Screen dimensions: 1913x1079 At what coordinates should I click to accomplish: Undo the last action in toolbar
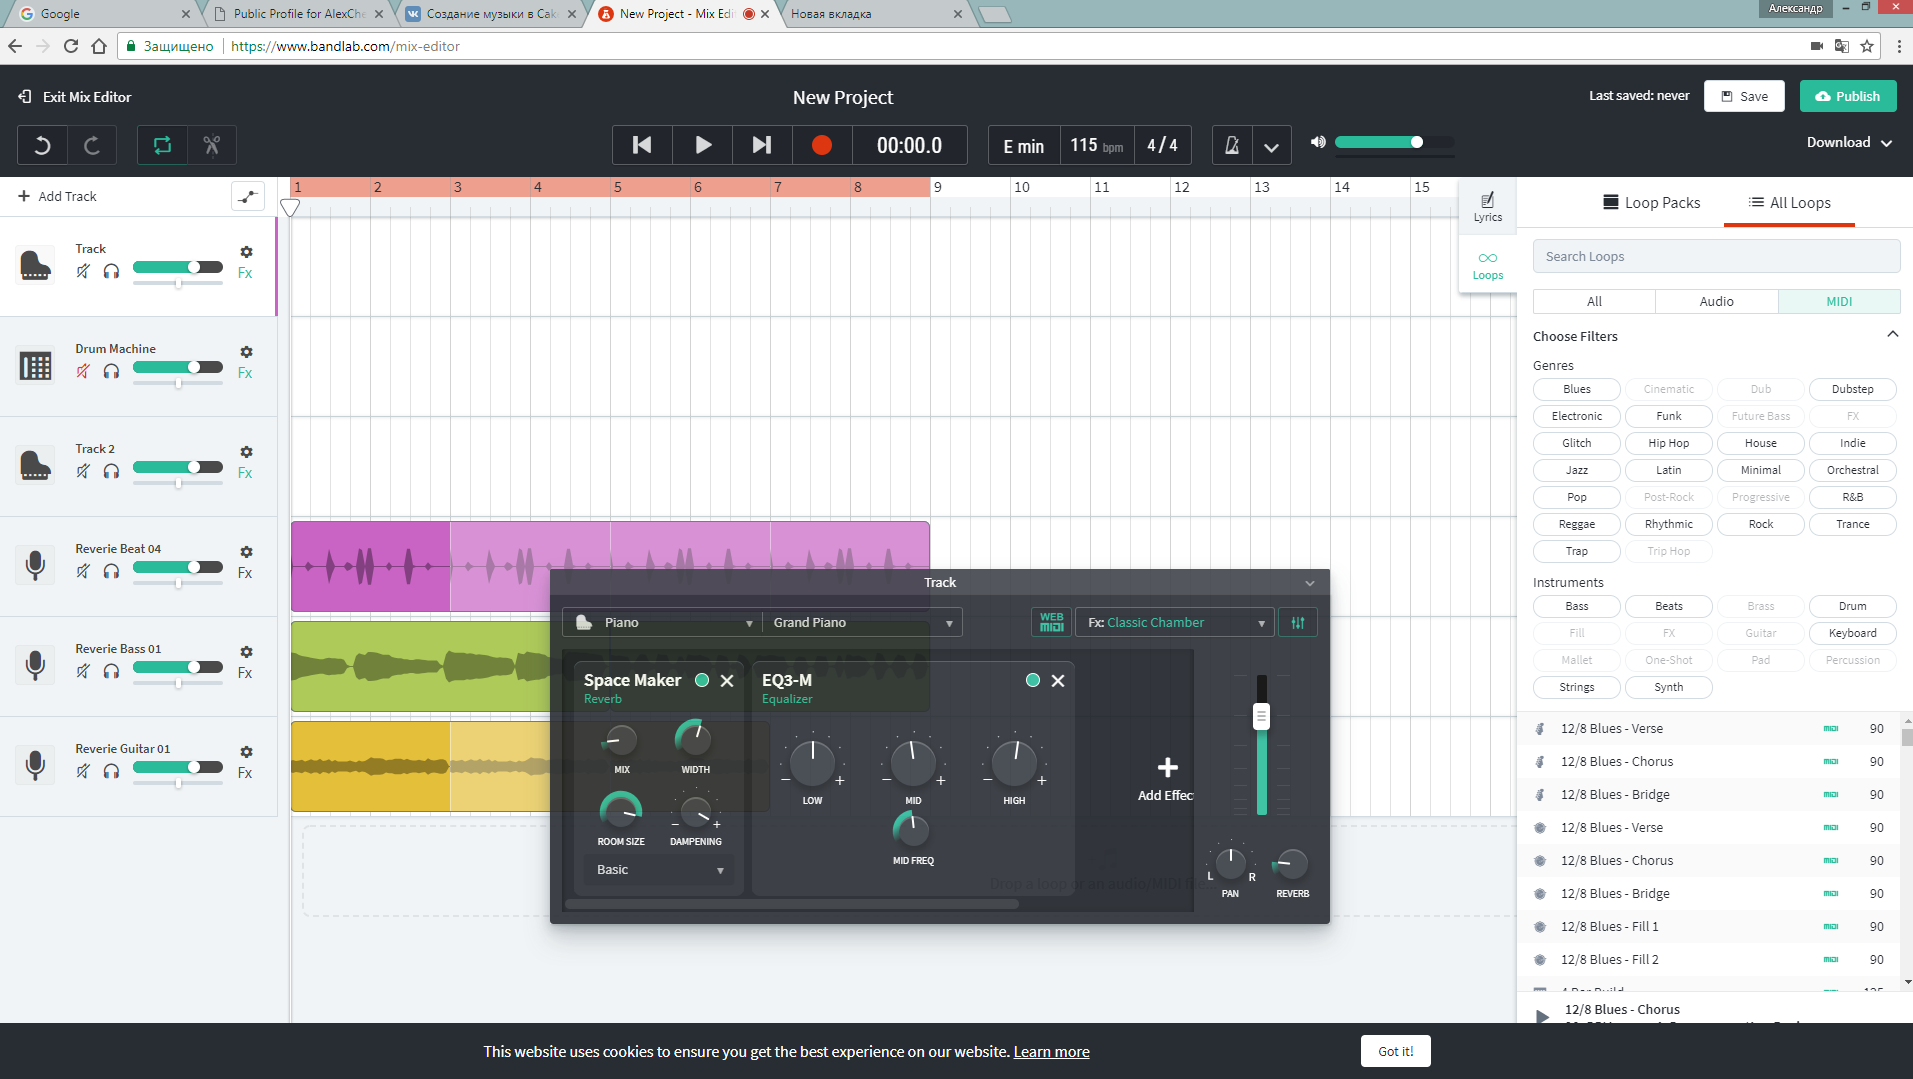42,146
